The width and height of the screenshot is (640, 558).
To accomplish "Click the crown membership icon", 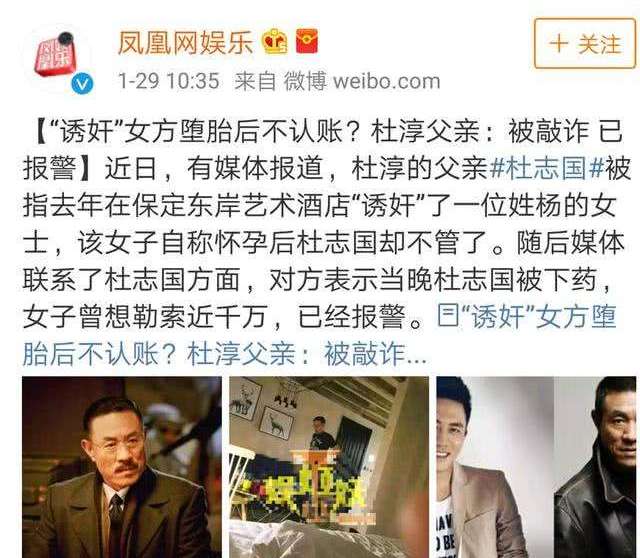I will pos(276,41).
